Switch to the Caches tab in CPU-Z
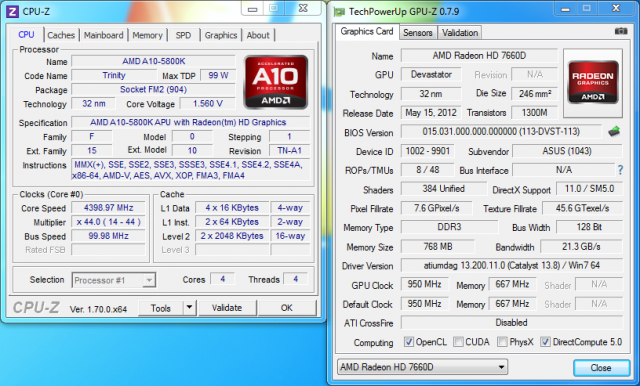The image size is (640, 386). [61, 35]
